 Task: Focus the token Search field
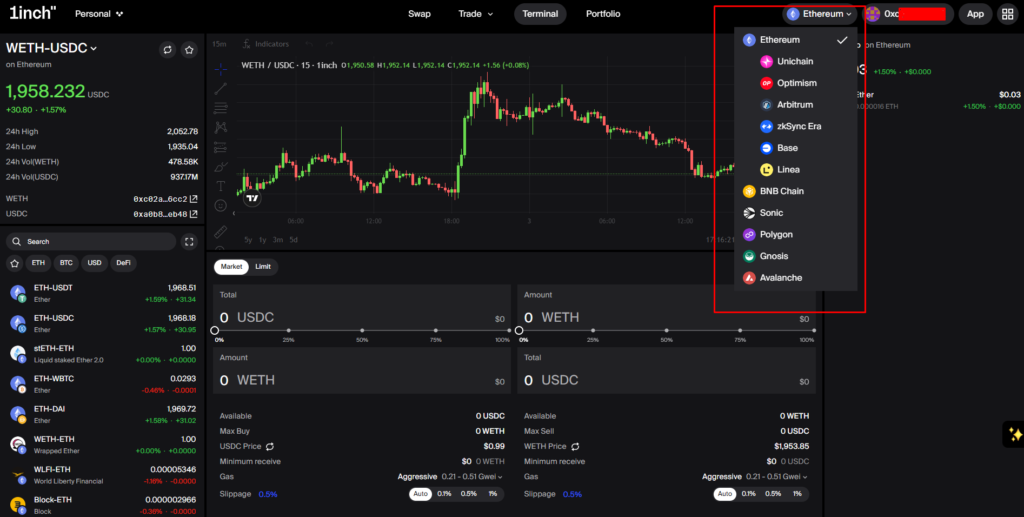tap(91, 242)
